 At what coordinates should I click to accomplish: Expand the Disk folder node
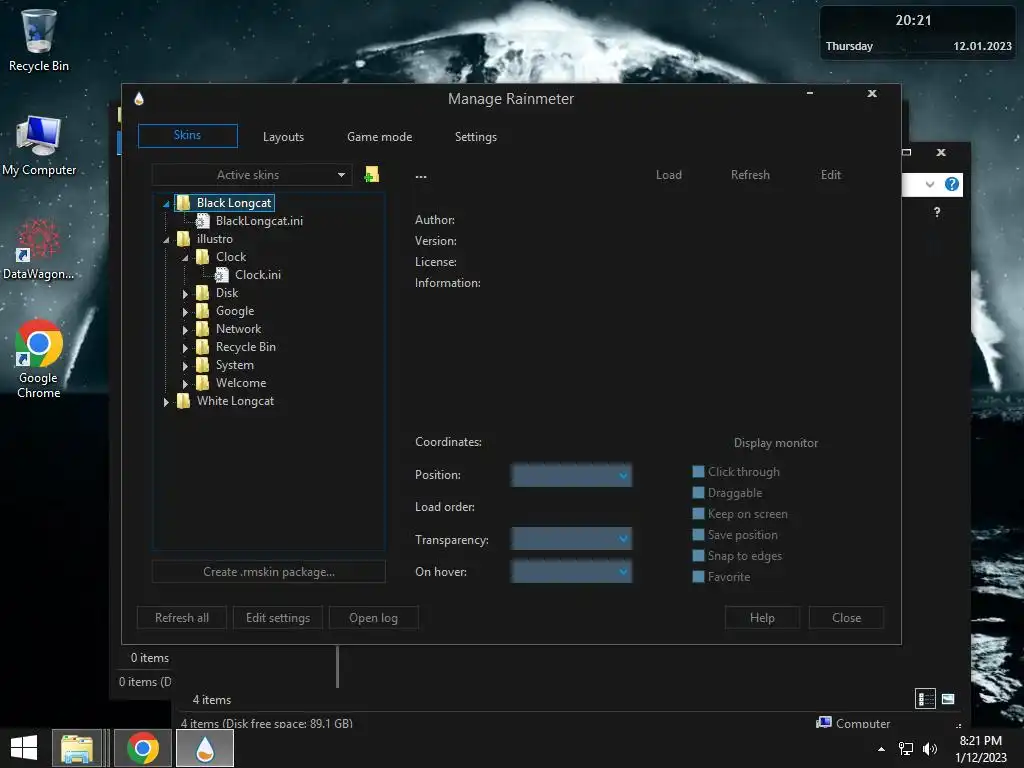(185, 294)
